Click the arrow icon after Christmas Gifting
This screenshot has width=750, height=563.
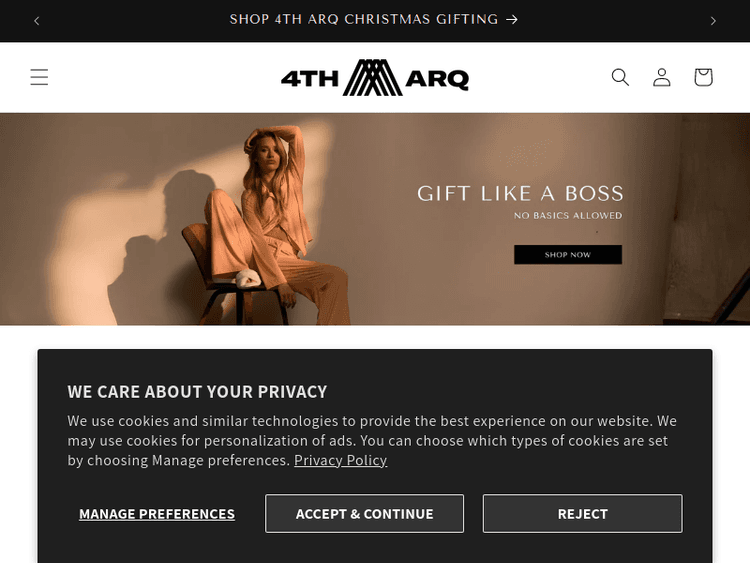512,19
